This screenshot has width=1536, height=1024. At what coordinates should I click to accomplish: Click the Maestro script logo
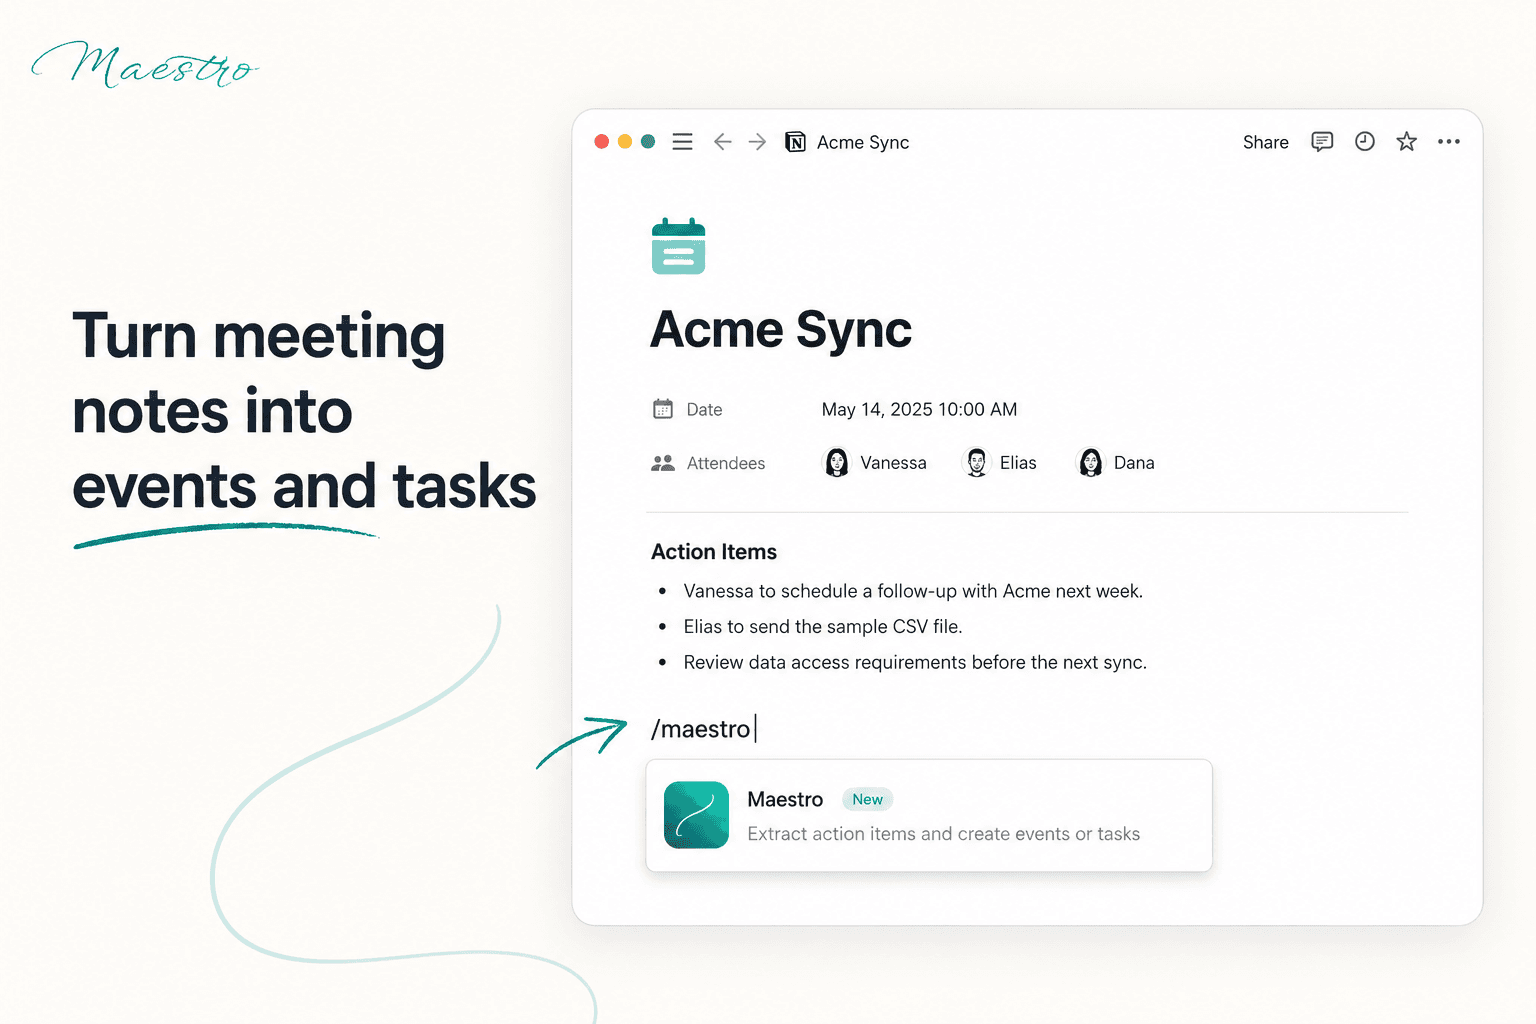coord(145,65)
